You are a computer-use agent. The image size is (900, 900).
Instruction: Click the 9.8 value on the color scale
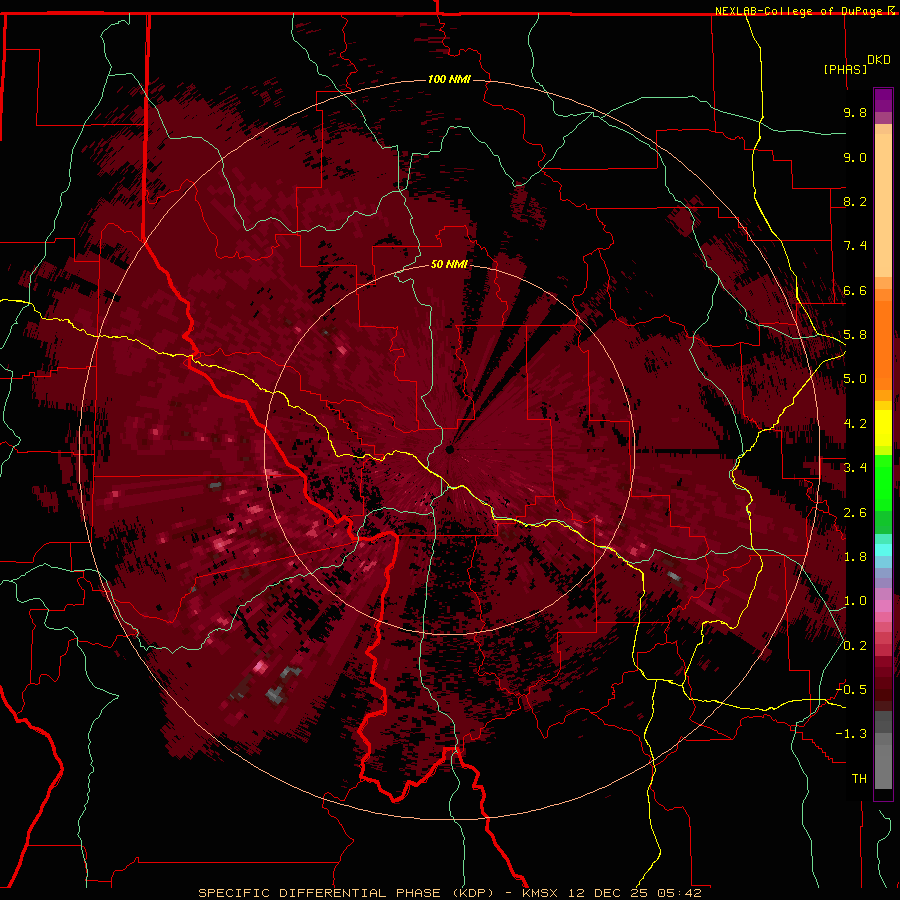point(855,112)
